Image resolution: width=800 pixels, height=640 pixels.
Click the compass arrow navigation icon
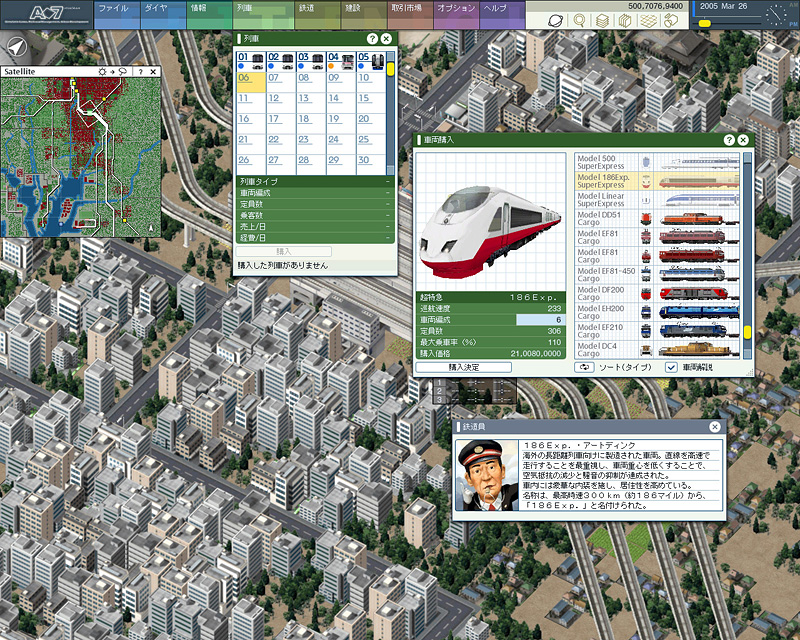[x=17, y=47]
